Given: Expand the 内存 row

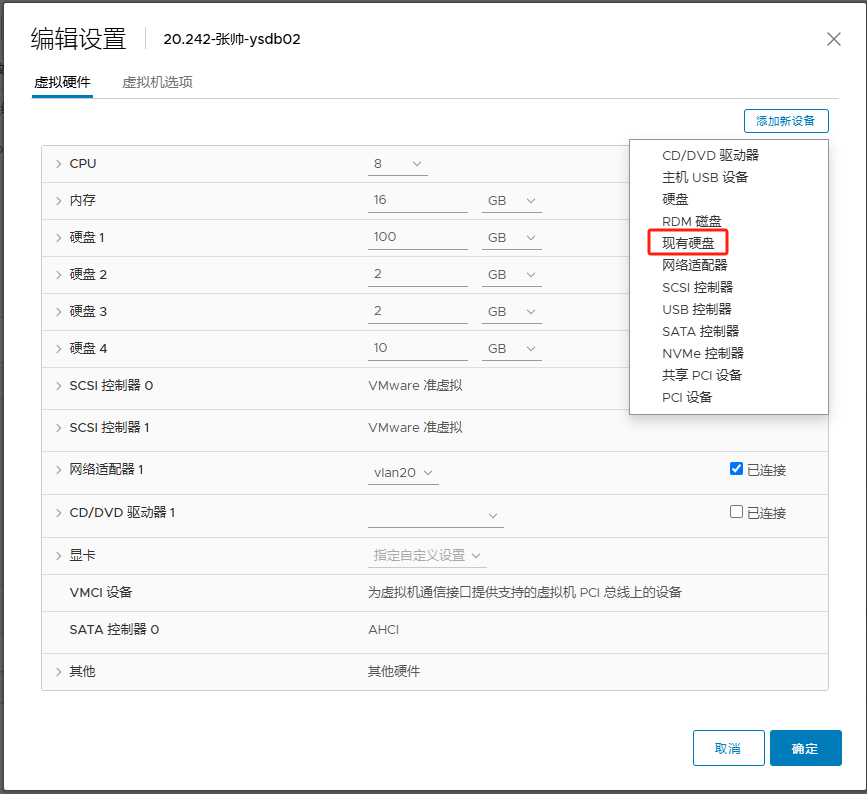Looking at the screenshot, I should [x=59, y=201].
